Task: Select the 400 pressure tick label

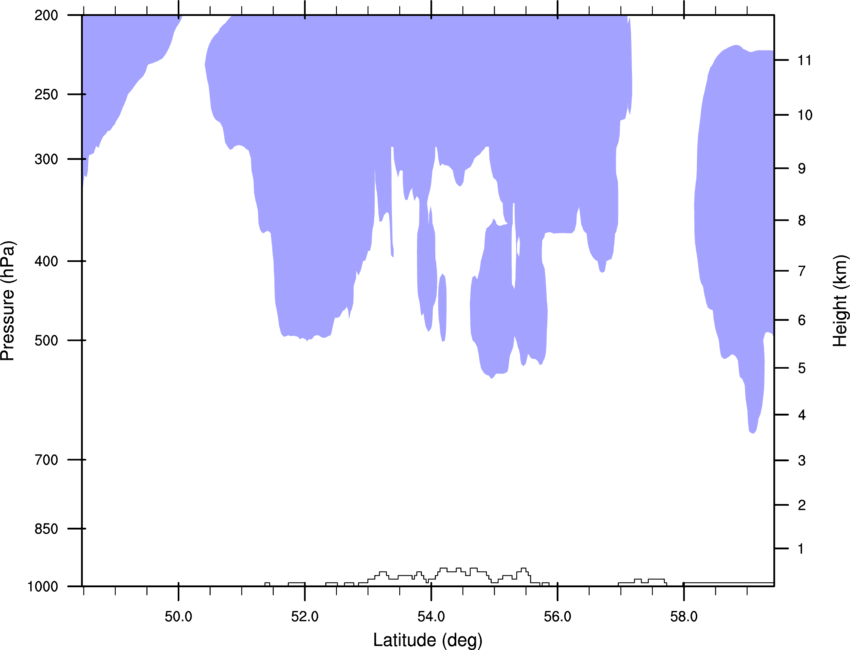Action: click(x=46, y=261)
